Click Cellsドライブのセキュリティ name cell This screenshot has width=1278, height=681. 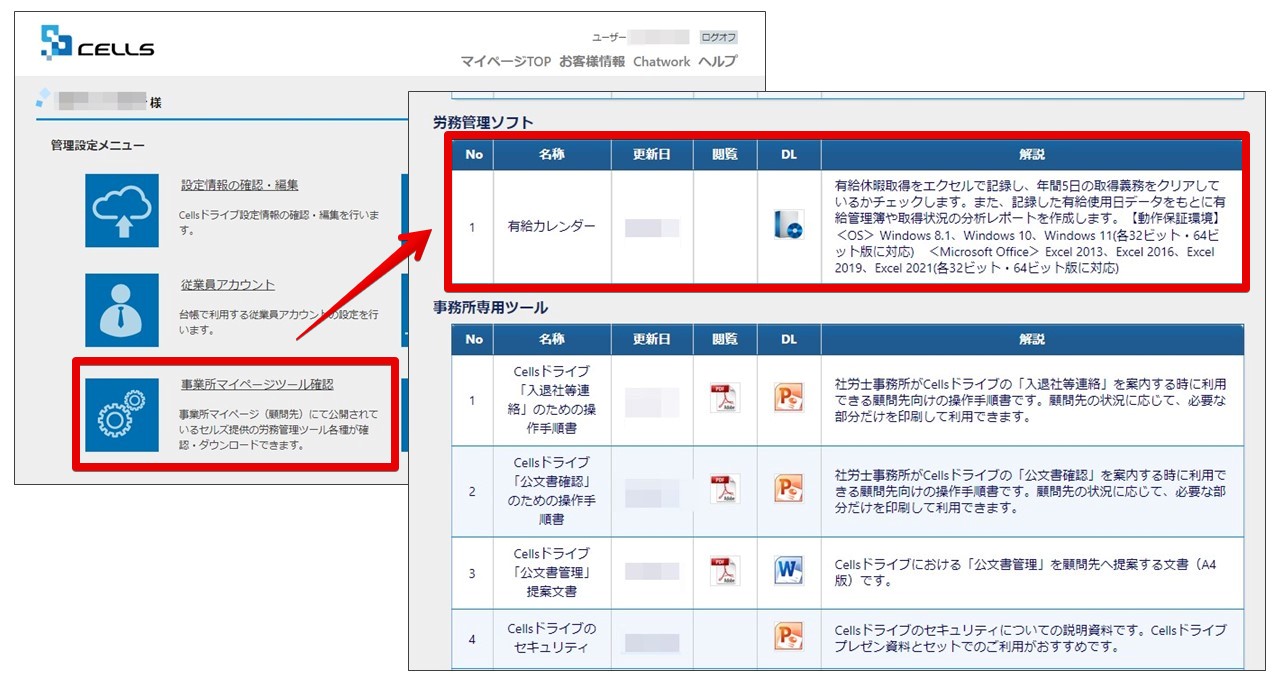[x=552, y=638]
